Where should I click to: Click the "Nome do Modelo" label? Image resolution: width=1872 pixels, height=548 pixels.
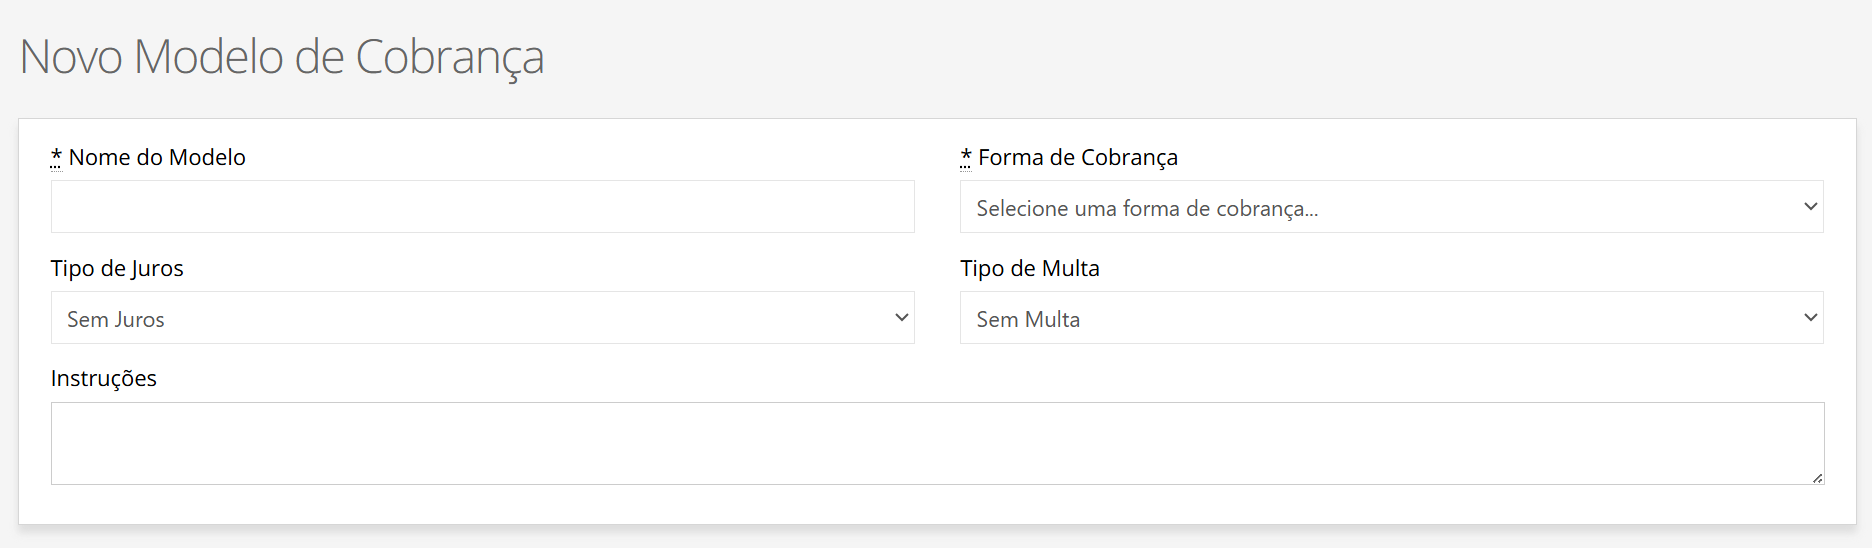click(157, 157)
